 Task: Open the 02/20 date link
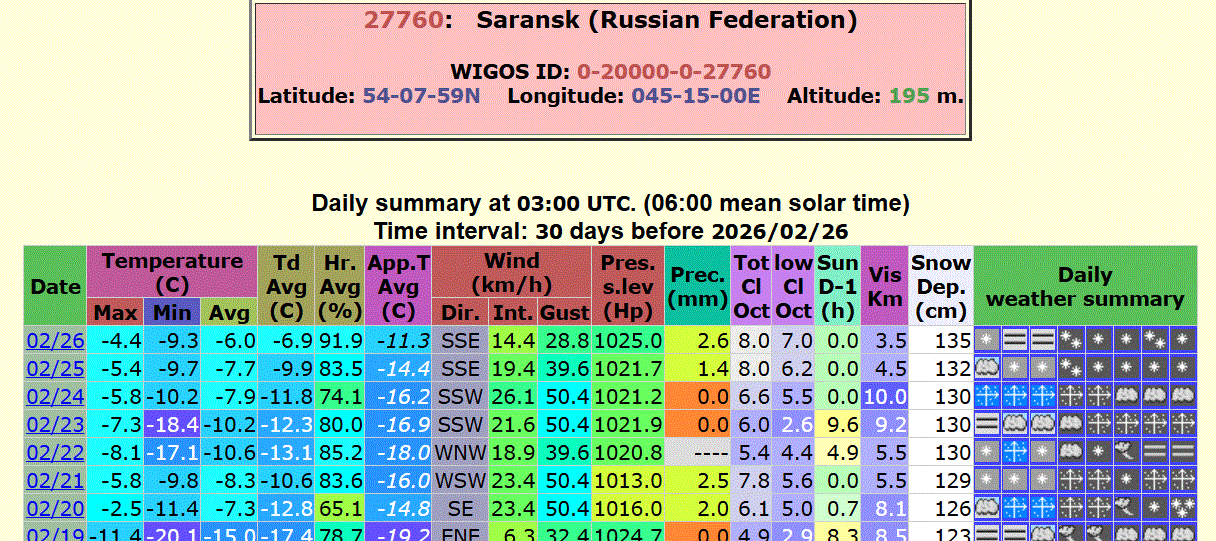[55, 509]
